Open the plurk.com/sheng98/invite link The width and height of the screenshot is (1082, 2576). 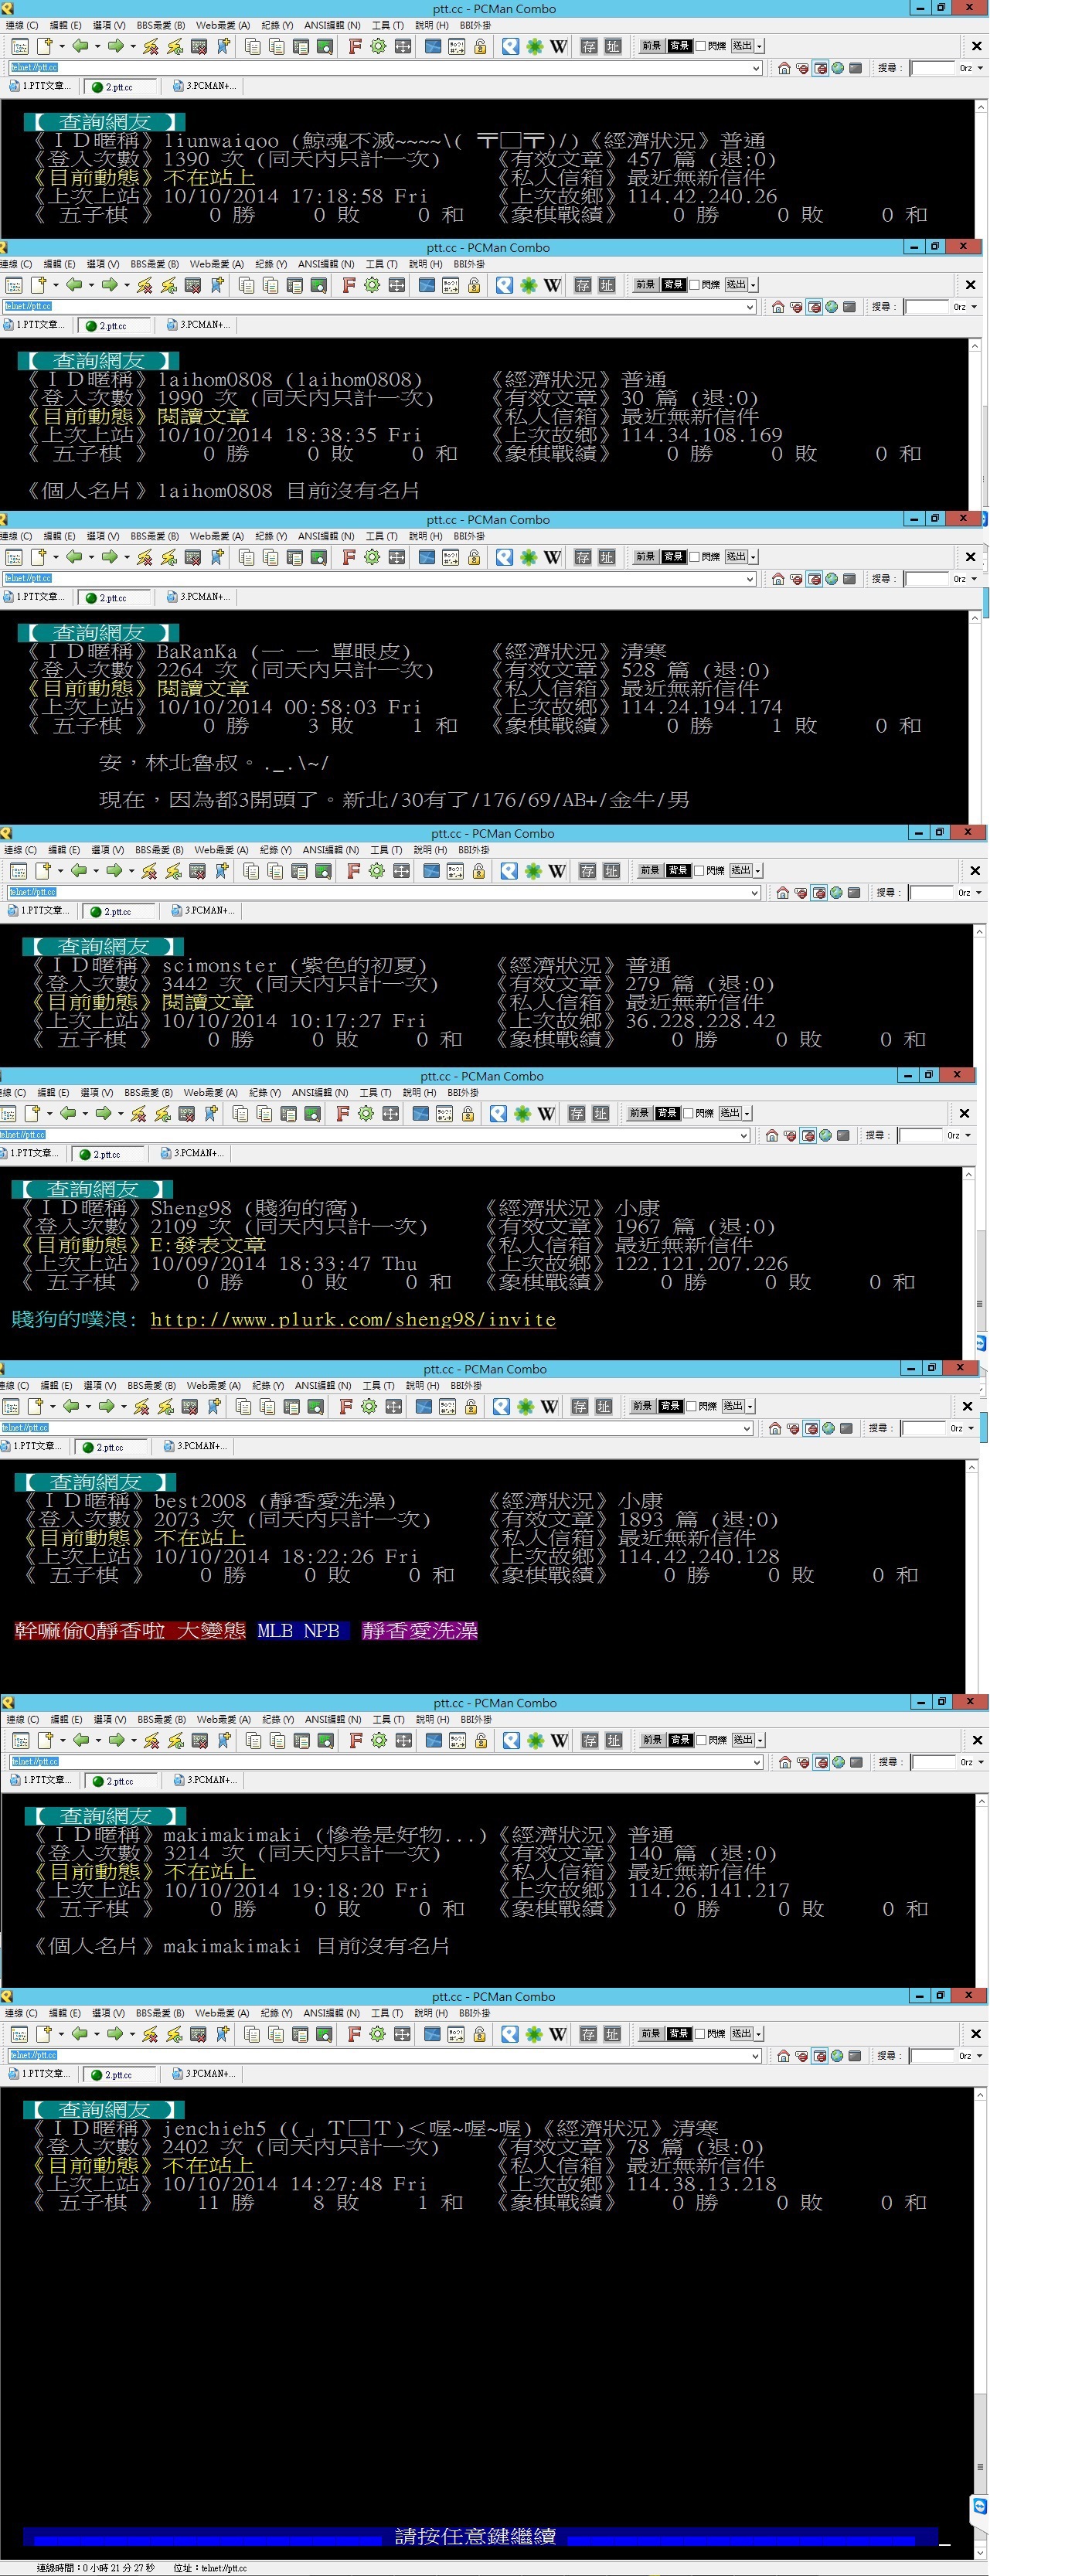coord(353,1320)
